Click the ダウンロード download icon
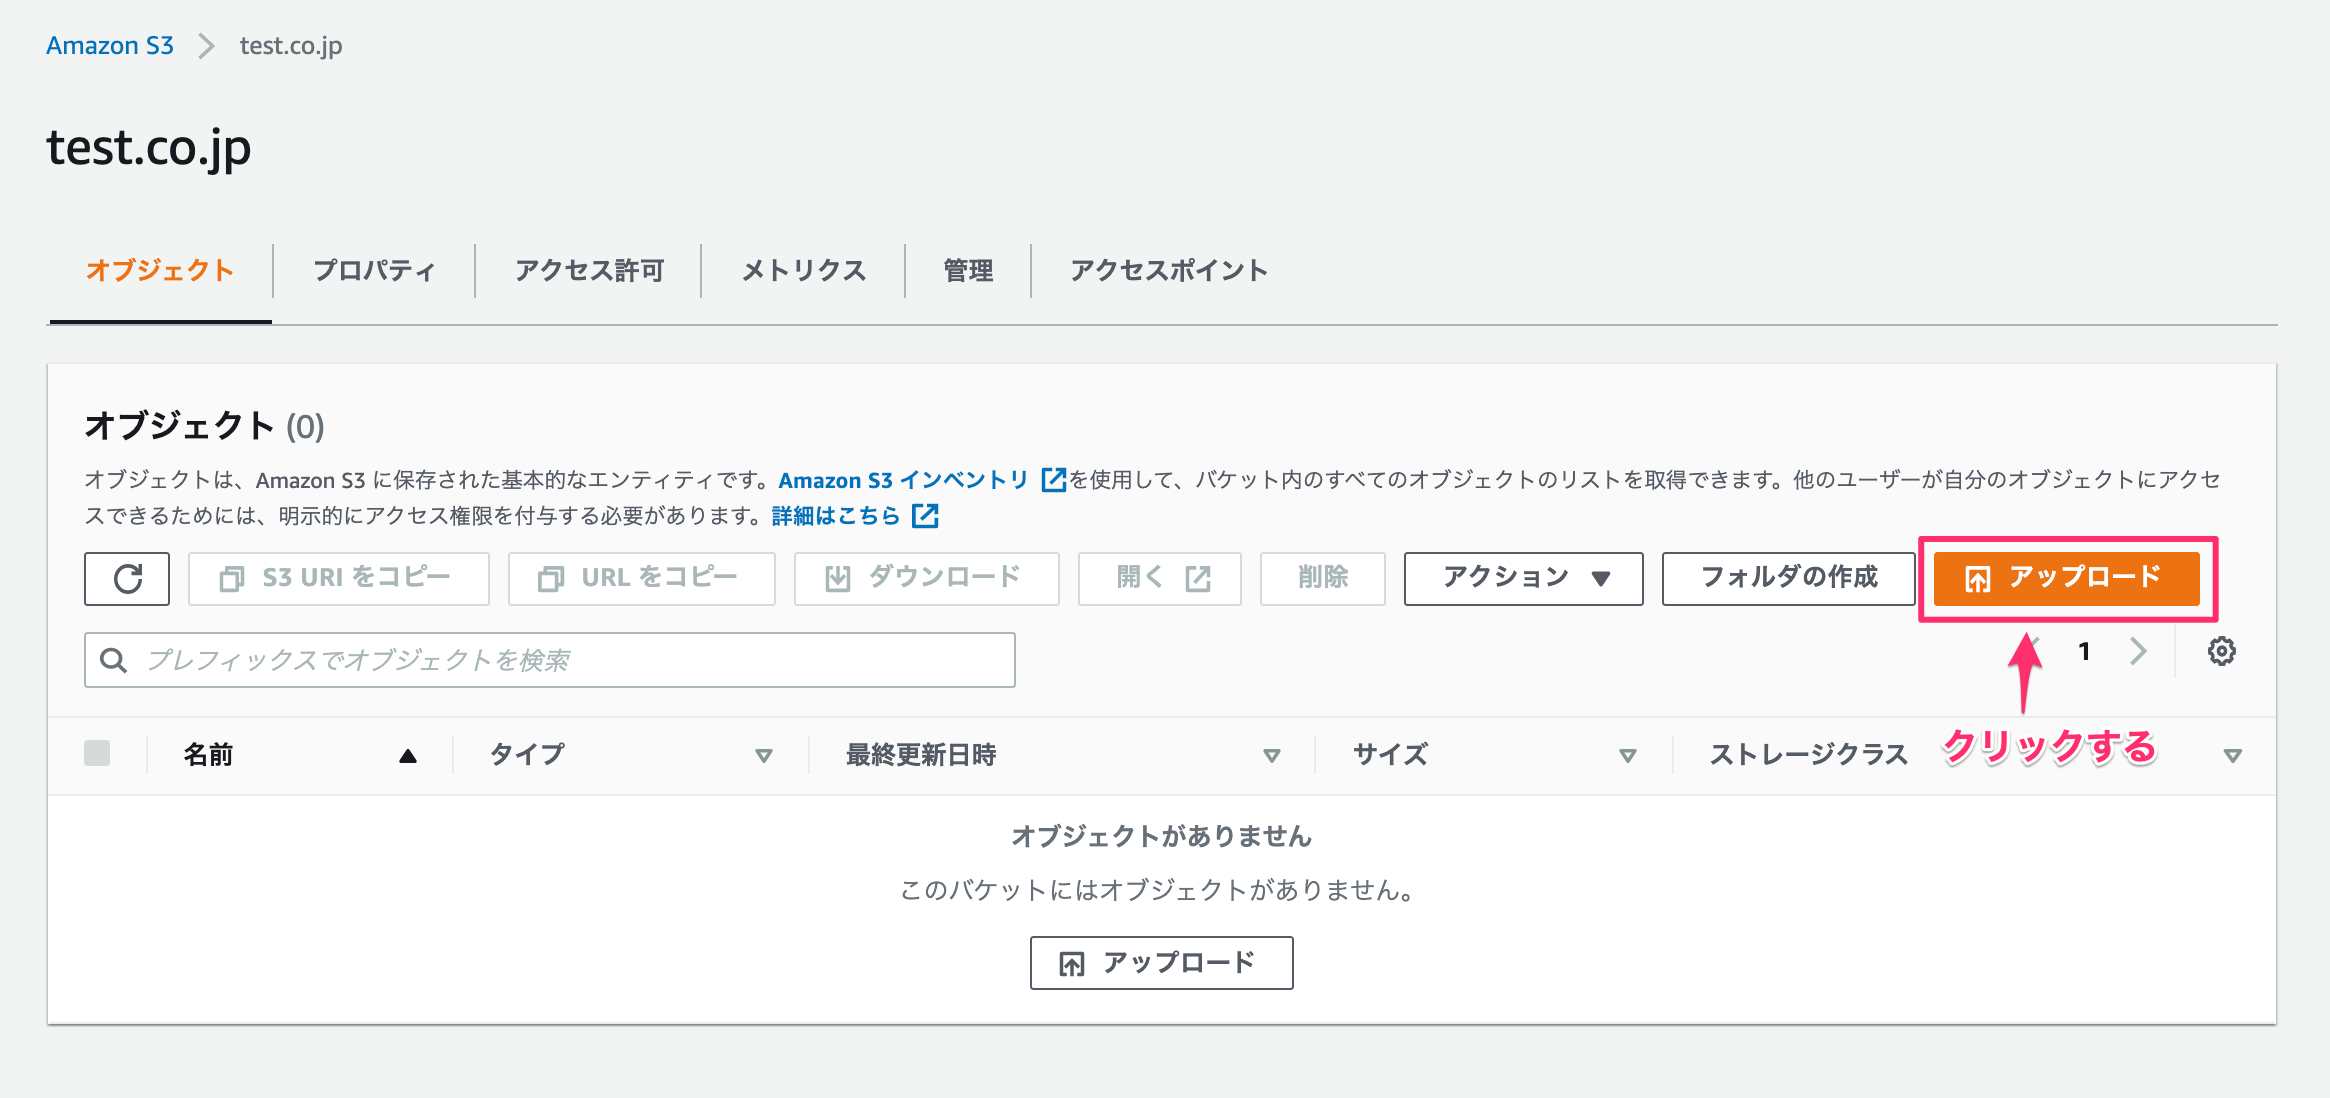Viewport: 2330px width, 1098px height. pos(836,578)
